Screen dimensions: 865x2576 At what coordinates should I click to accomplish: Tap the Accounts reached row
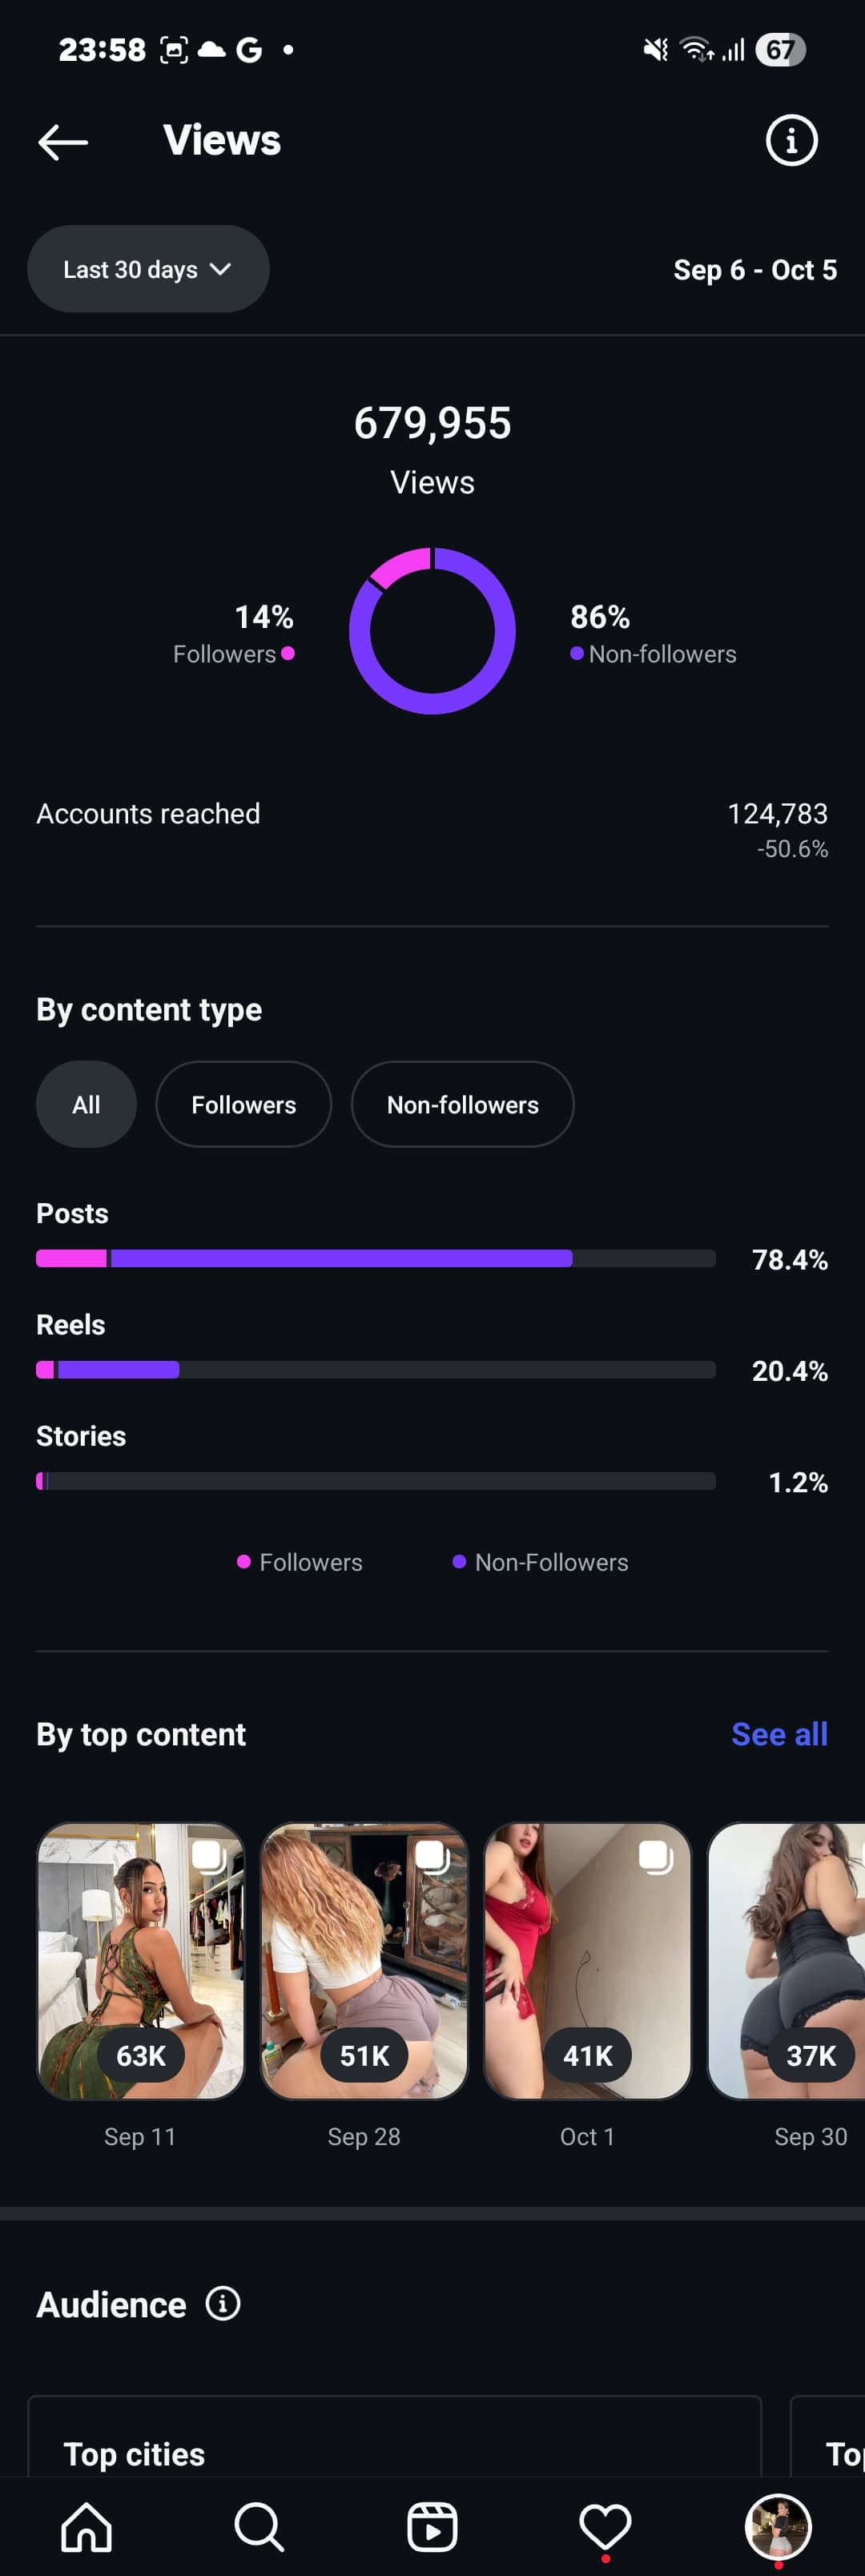pyautogui.click(x=432, y=815)
